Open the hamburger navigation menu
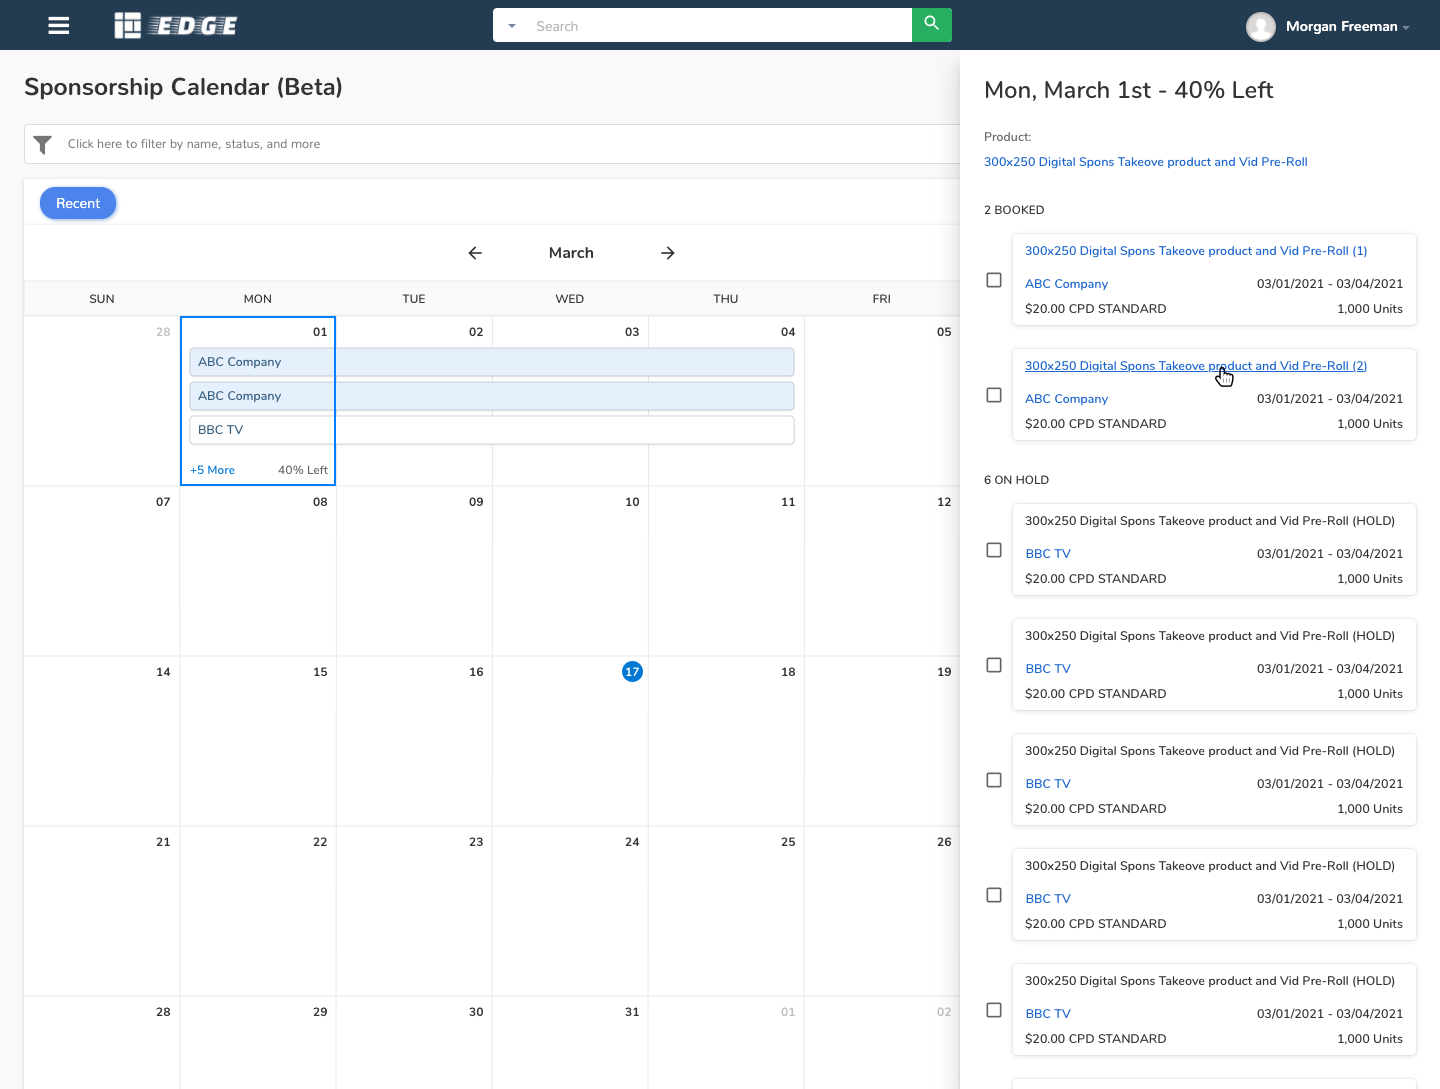1440x1089 pixels. 59,26
